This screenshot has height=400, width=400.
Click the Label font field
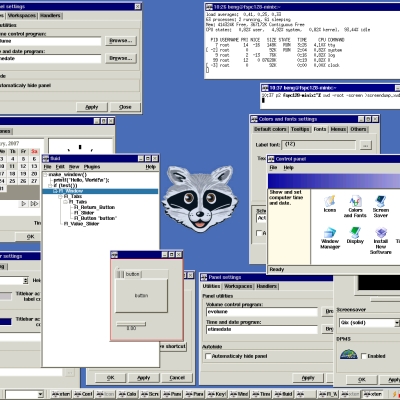click(x=319, y=145)
